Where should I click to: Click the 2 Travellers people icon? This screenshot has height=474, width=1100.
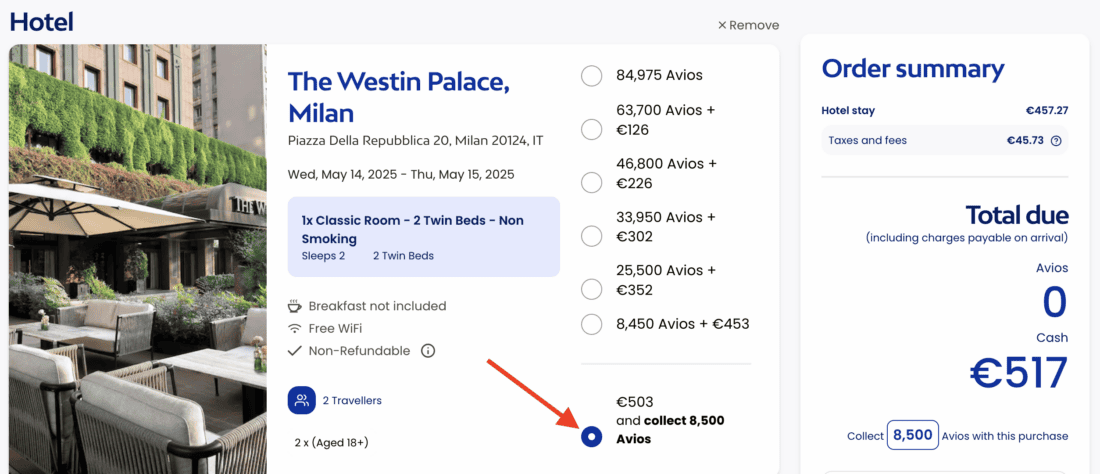302,401
